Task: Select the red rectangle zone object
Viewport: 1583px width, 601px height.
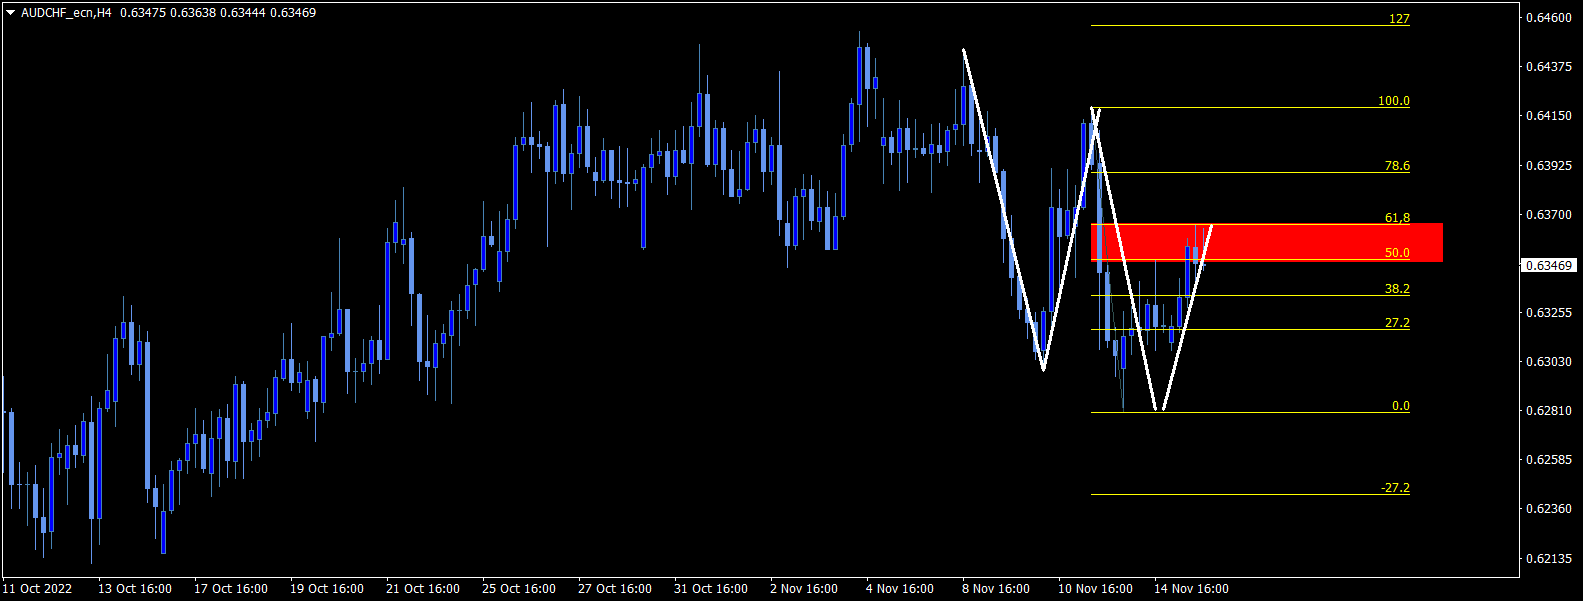Action: point(1267,243)
